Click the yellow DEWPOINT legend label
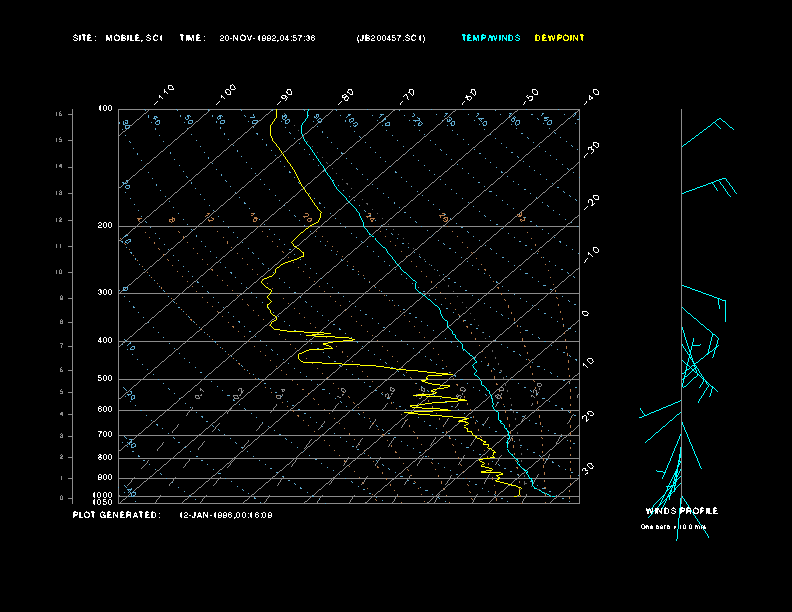This screenshot has width=792, height=612. tap(559, 38)
